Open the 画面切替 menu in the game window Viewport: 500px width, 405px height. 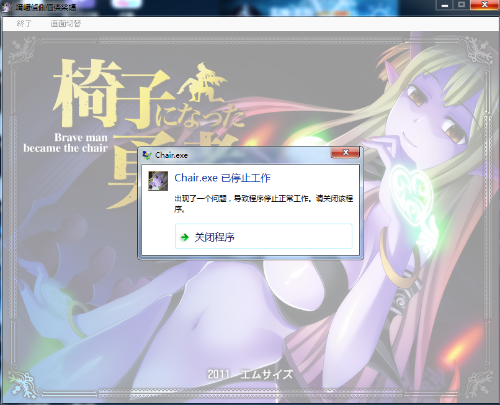click(66, 24)
